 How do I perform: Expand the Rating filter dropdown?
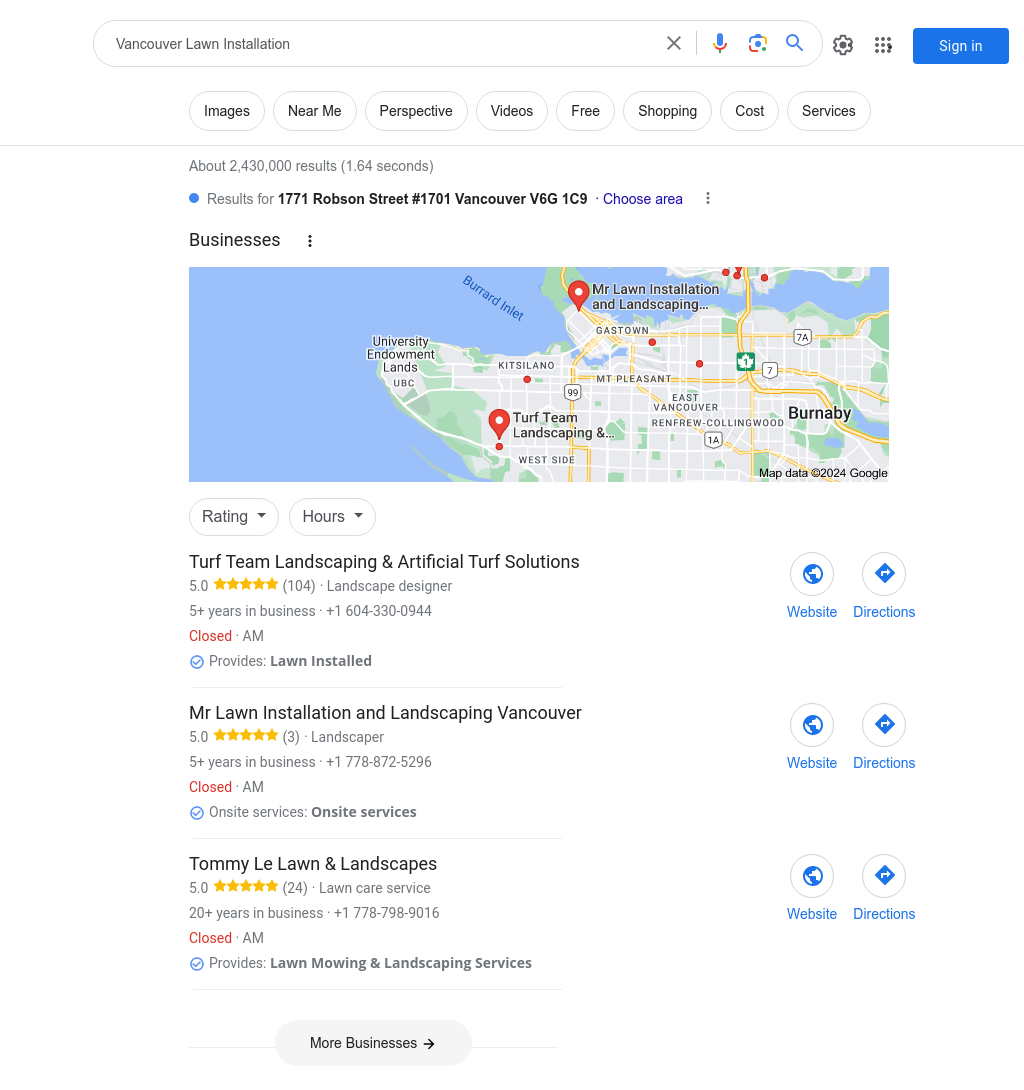(x=234, y=517)
